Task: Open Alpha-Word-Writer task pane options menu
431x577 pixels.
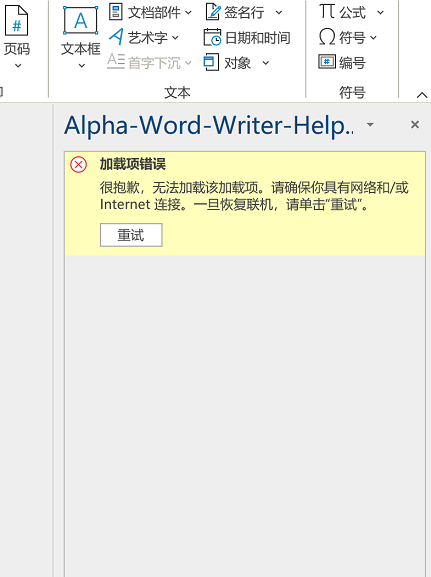Action: [x=370, y=124]
